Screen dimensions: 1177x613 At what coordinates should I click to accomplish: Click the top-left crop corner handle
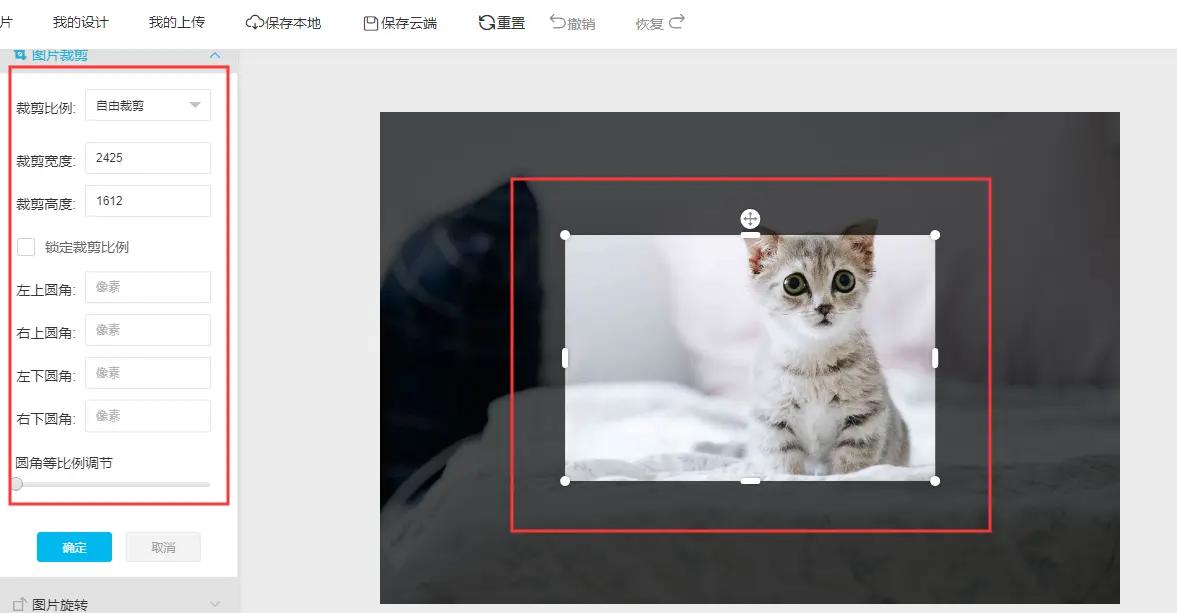click(565, 235)
